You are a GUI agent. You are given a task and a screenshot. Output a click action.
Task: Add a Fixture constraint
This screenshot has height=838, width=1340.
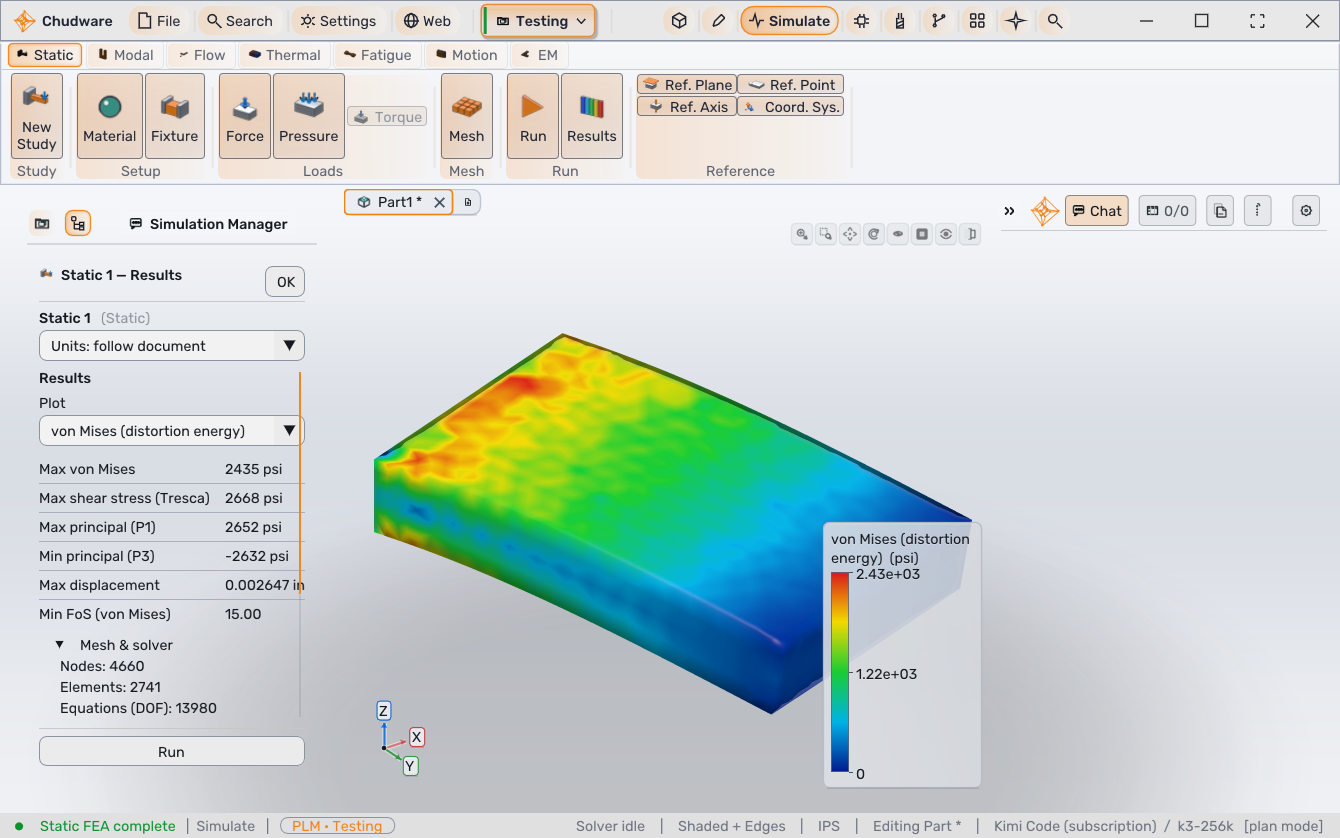coord(175,116)
